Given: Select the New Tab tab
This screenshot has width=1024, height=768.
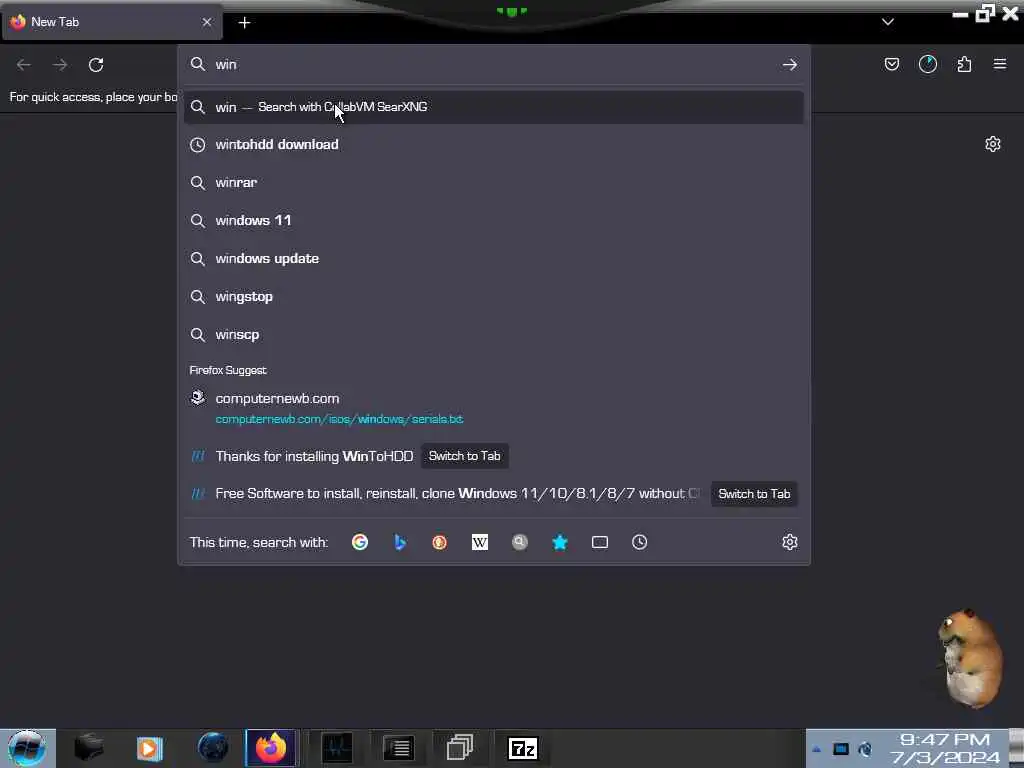Looking at the screenshot, I should (112, 22).
